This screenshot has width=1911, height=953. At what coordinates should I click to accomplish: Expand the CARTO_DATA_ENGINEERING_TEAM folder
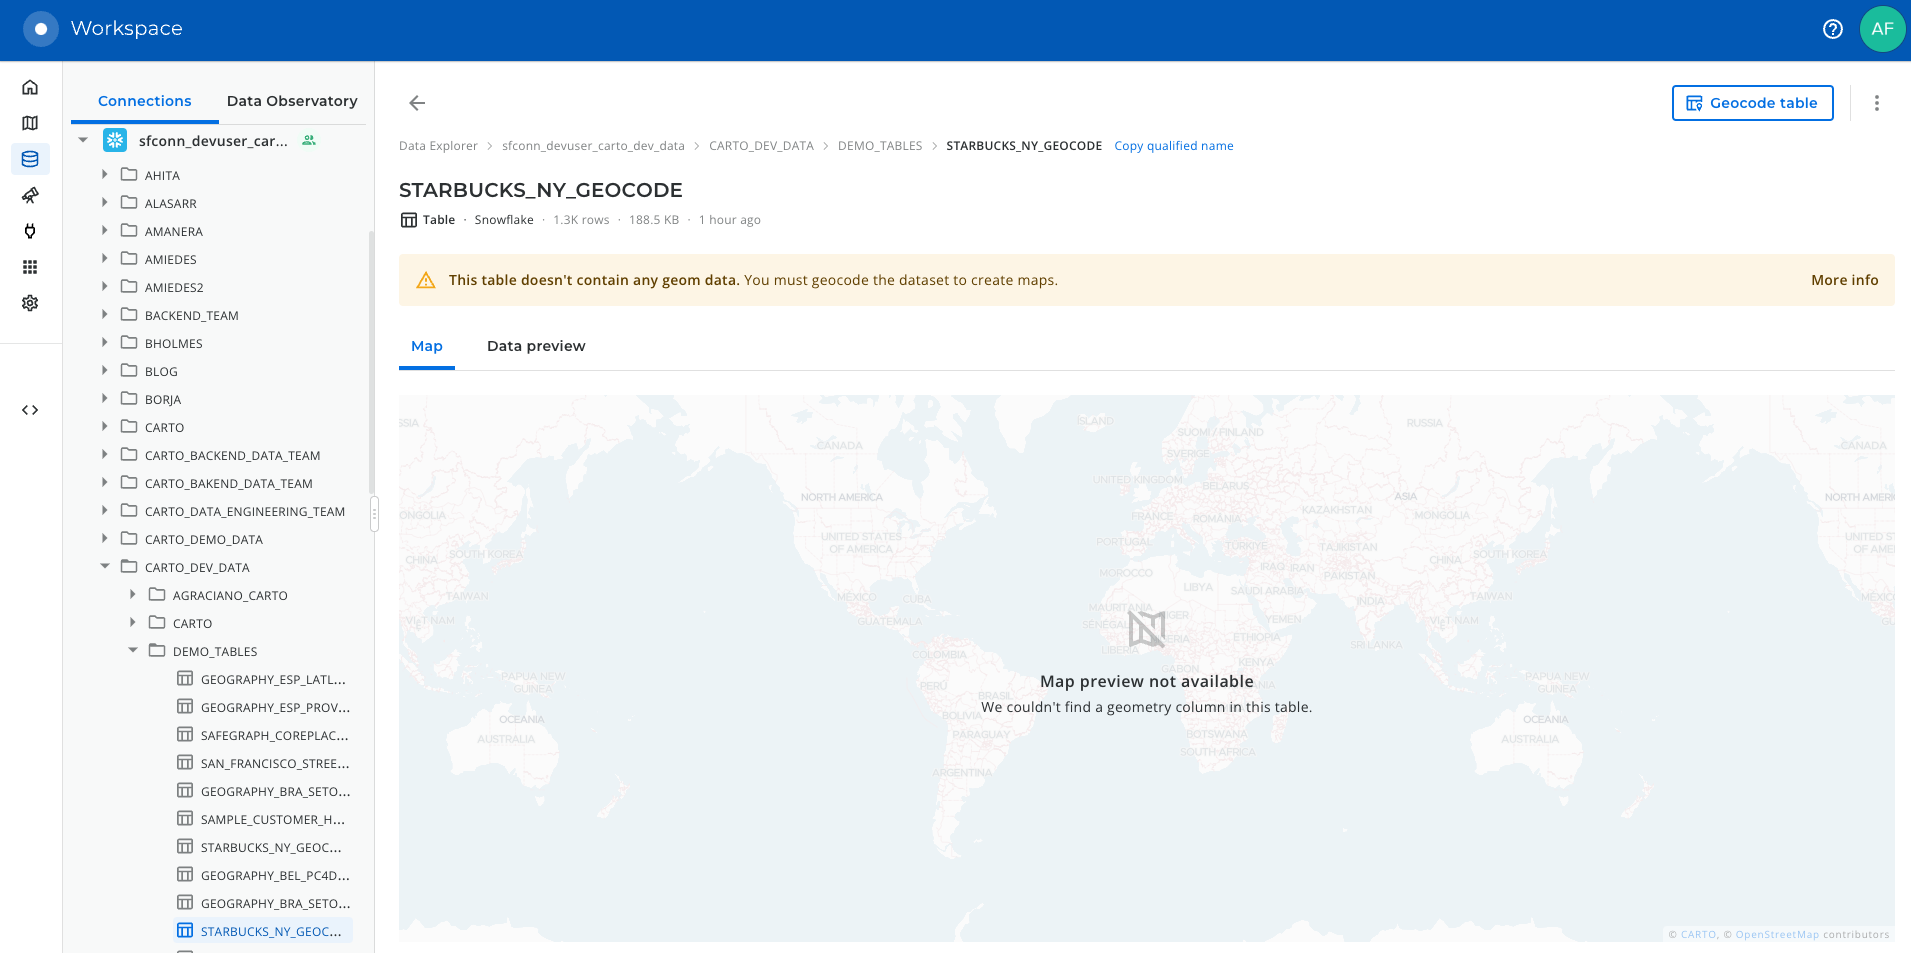[x=104, y=510]
